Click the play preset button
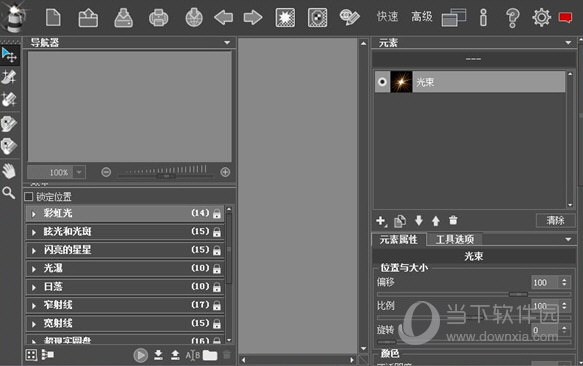583x366 pixels. point(141,355)
